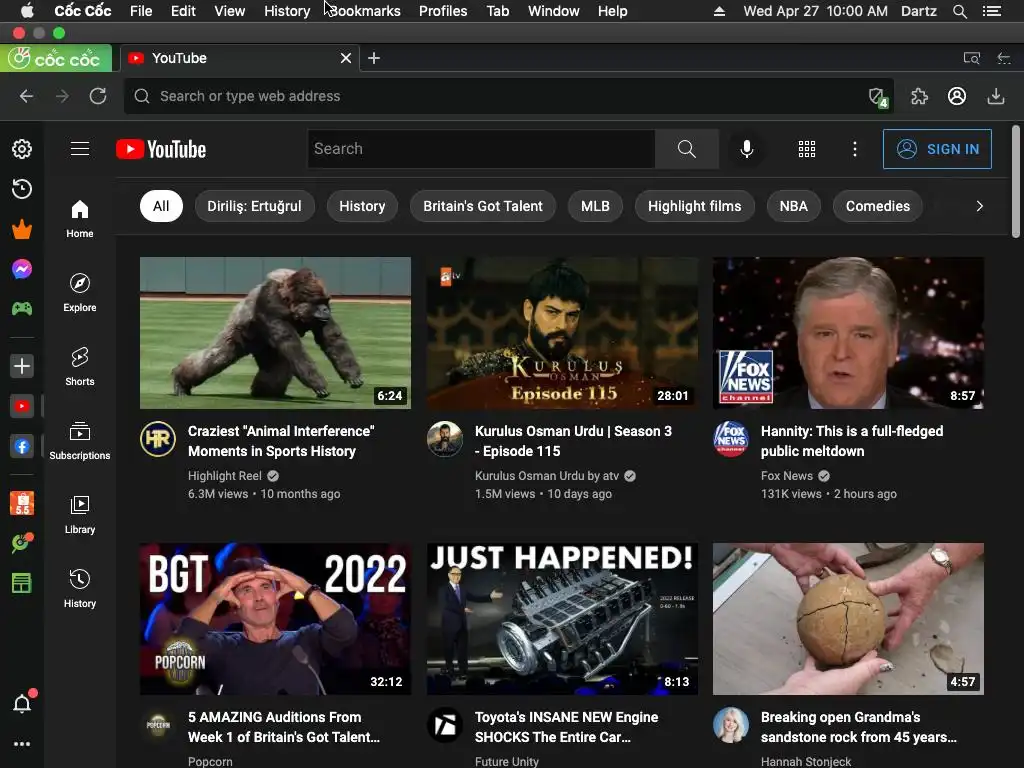This screenshot has height=768, width=1024.
Task: Click the YouTube search magnifier button
Action: [686, 149]
